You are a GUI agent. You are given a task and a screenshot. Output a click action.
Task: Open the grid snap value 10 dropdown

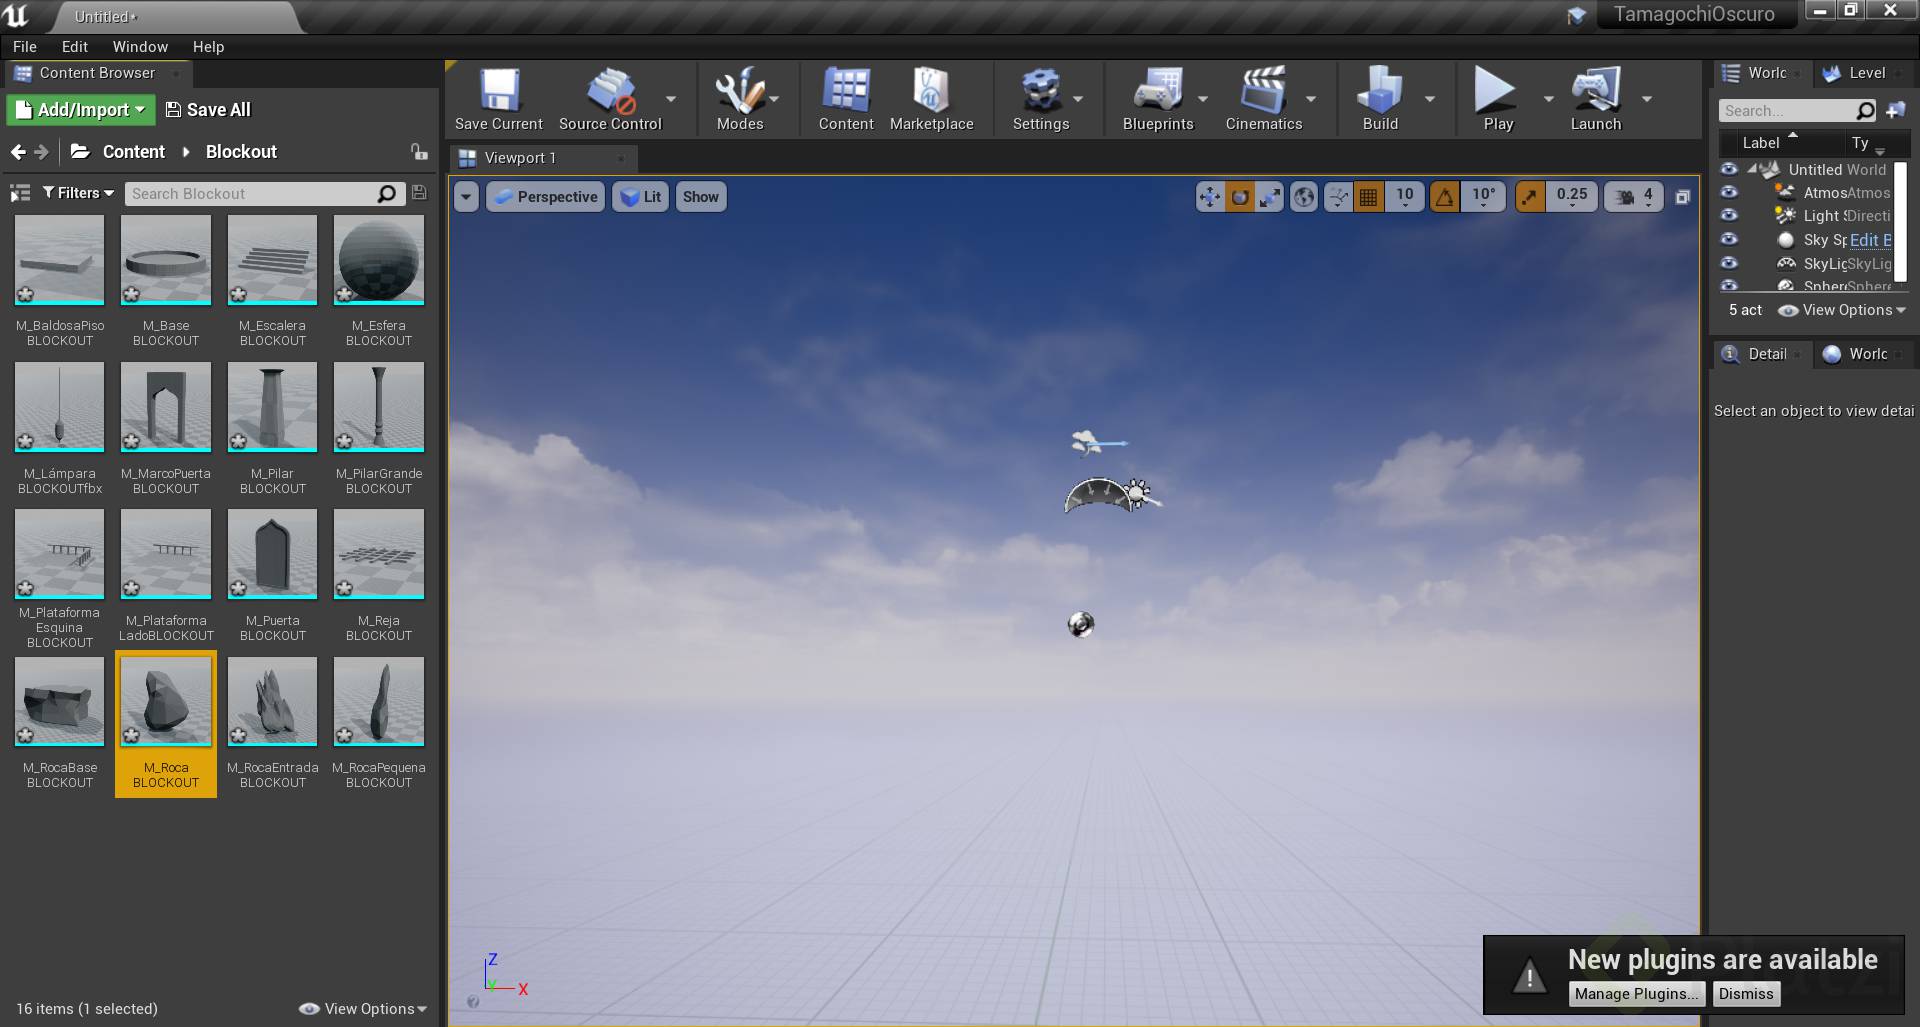click(1405, 197)
